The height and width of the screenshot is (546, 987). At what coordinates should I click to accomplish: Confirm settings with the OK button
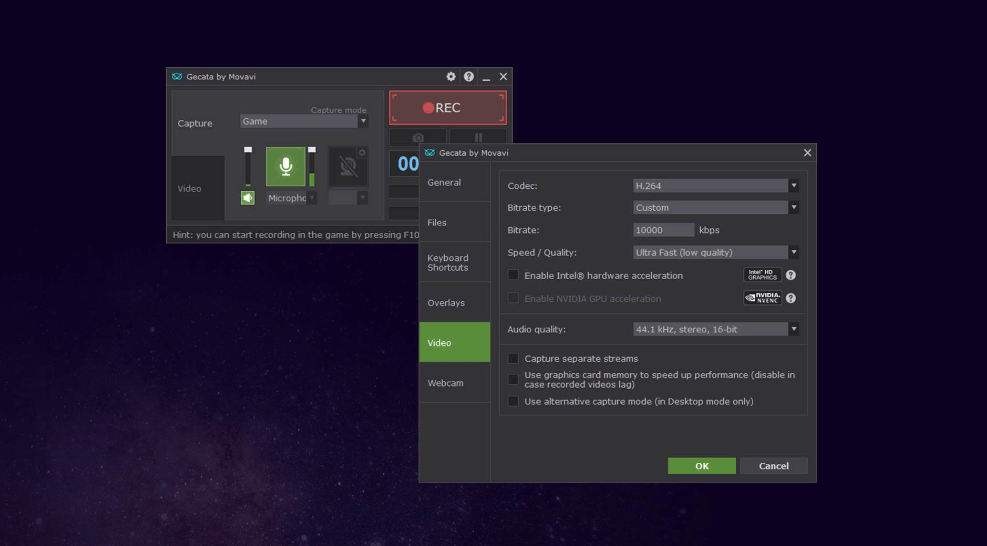702,466
